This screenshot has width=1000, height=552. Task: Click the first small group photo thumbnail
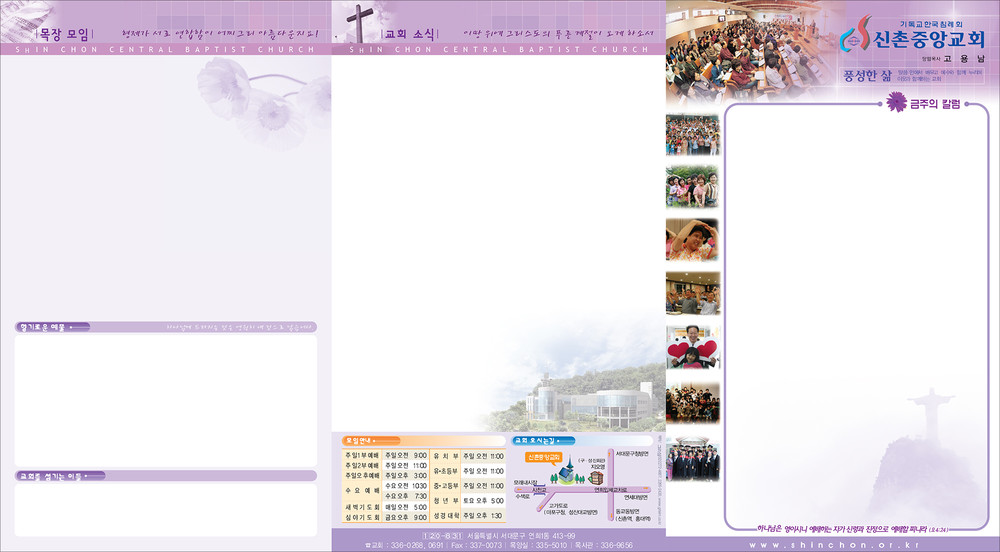coord(692,135)
